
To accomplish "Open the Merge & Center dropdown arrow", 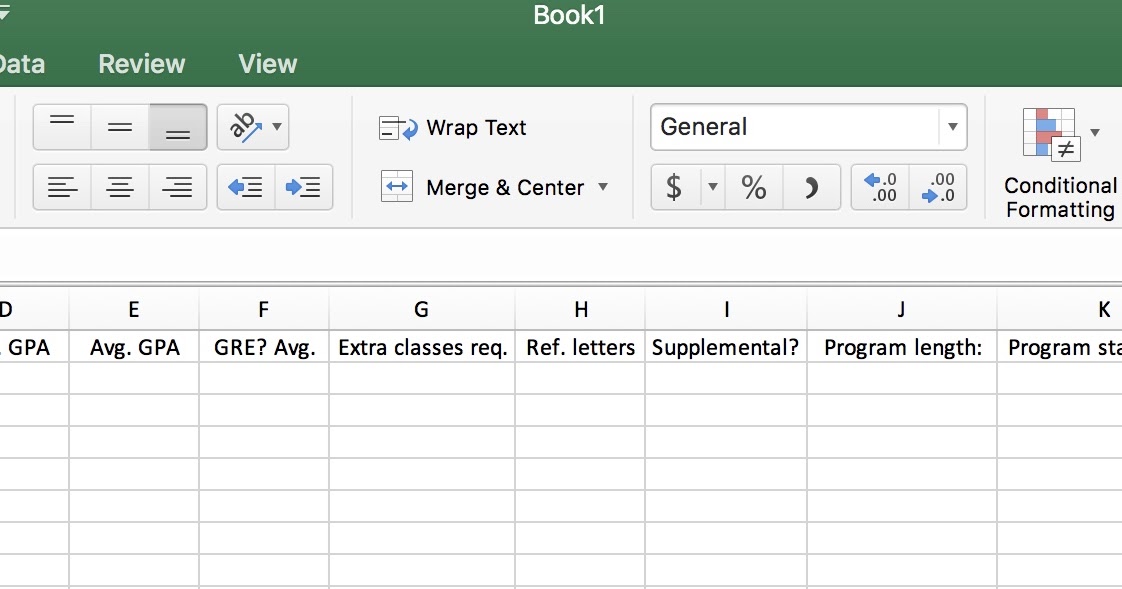I will click(x=603, y=188).
